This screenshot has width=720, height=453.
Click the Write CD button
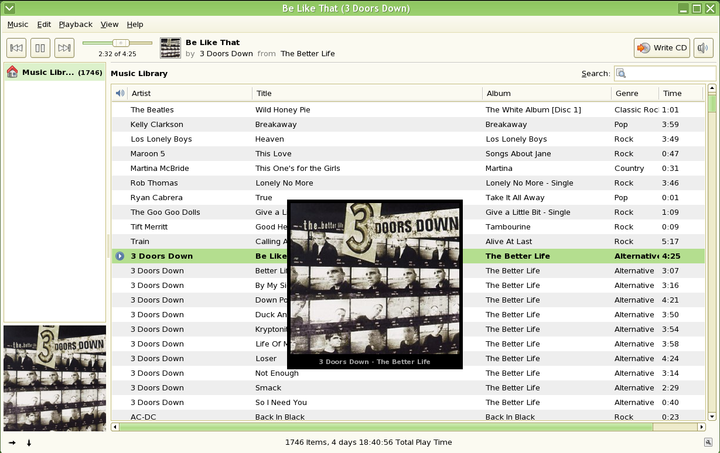point(662,48)
